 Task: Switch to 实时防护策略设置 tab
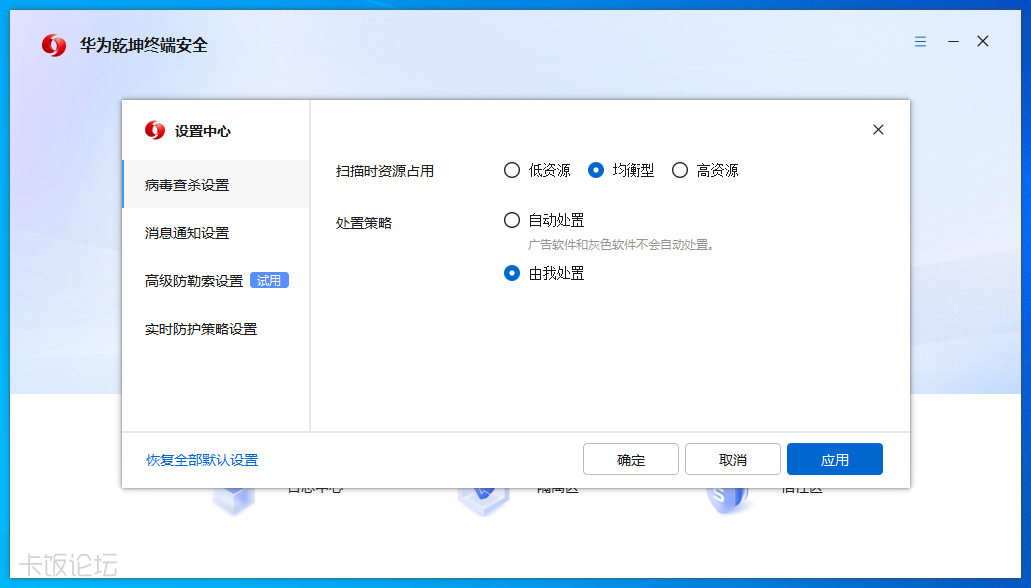(x=201, y=329)
